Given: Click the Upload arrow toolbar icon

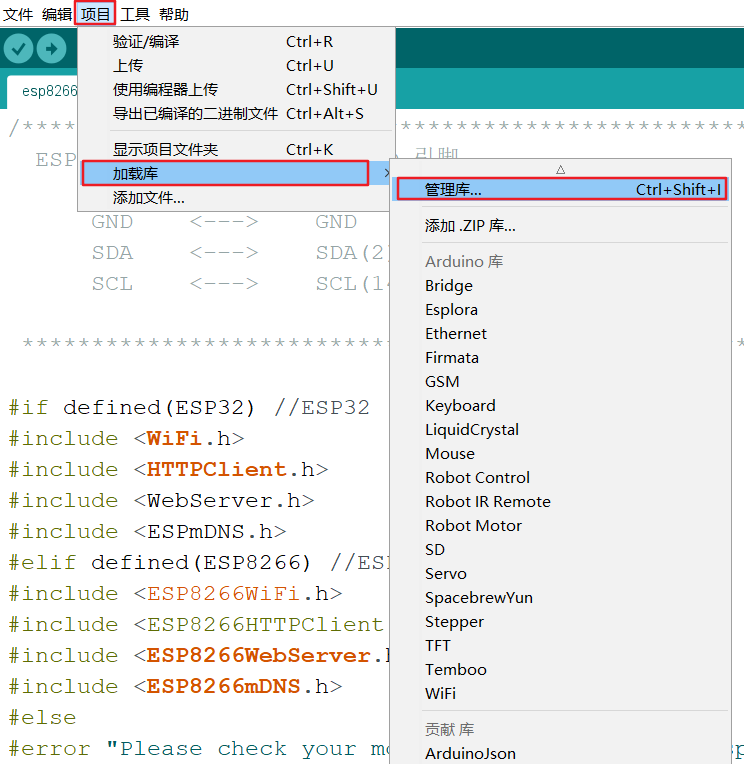Looking at the screenshot, I should click(x=51, y=48).
